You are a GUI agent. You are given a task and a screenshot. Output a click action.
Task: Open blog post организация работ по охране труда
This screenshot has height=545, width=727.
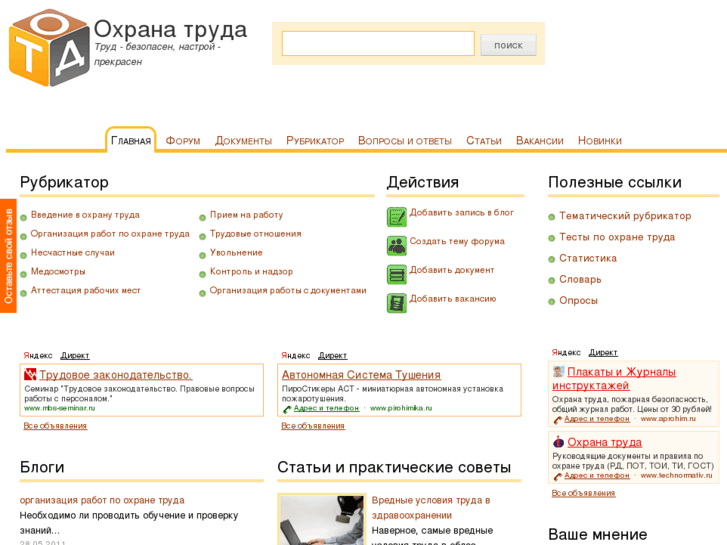pos(102,500)
